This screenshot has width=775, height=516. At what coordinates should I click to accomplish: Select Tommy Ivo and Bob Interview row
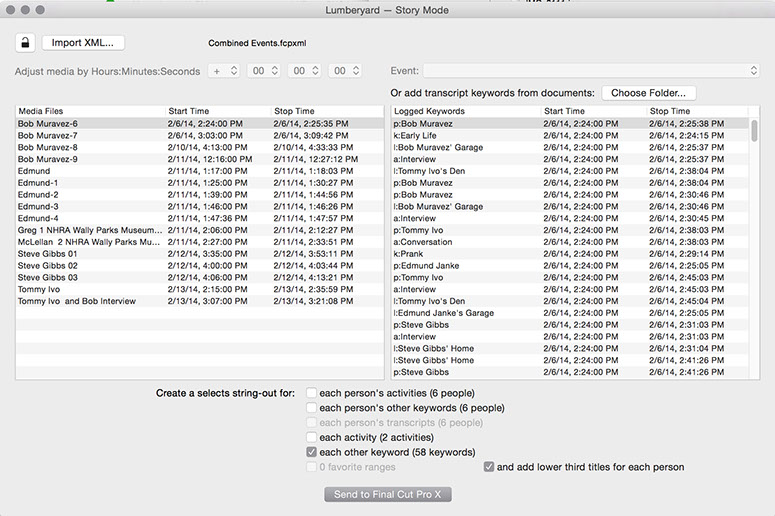click(x=200, y=301)
